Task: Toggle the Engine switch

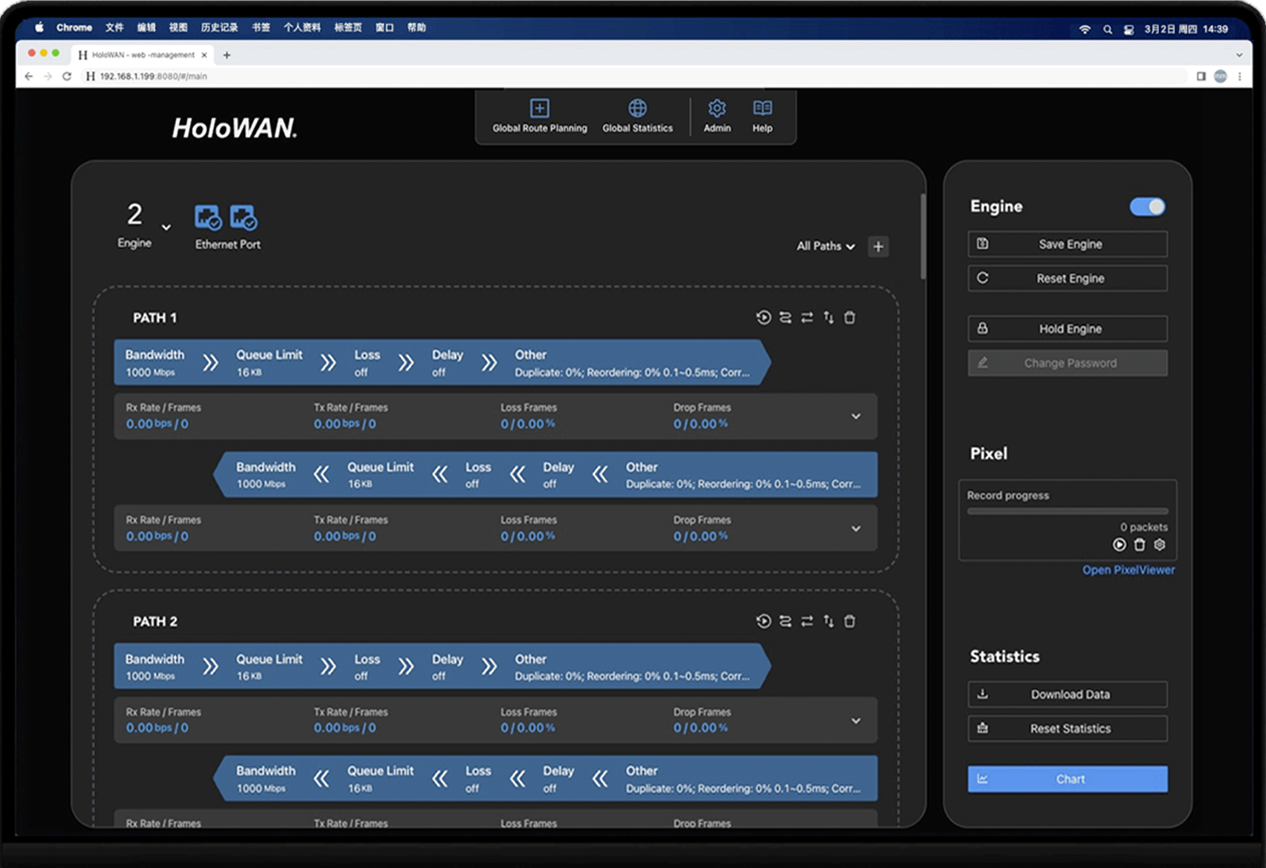Action: (x=1147, y=207)
